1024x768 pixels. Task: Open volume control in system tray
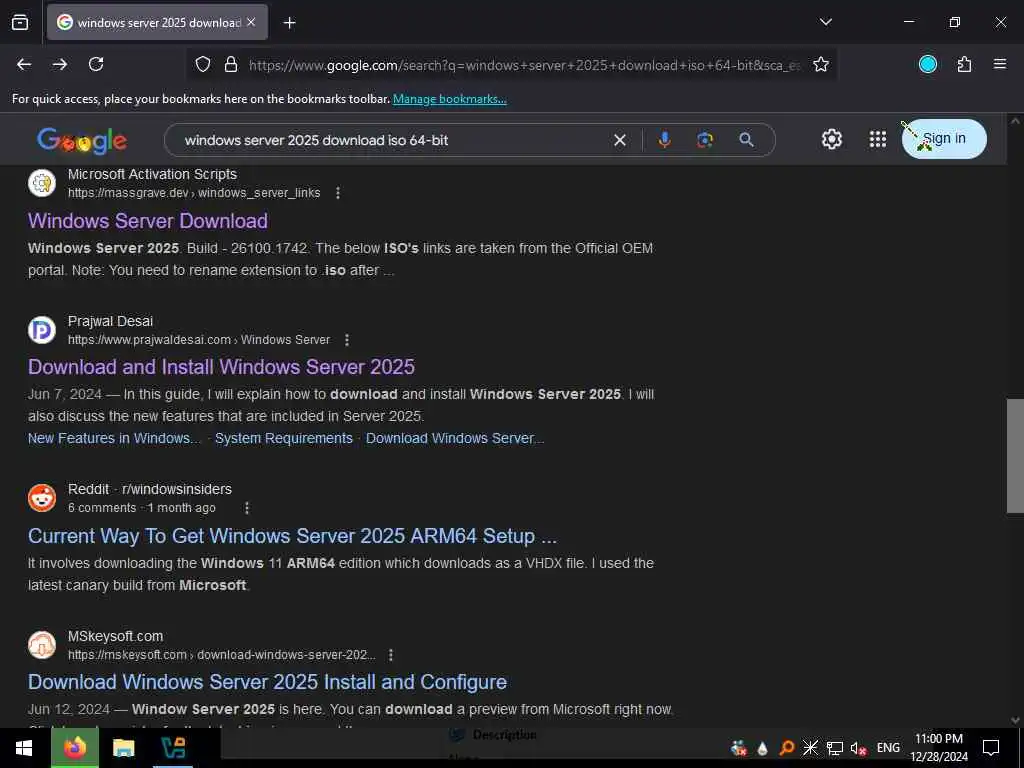pyautogui.click(x=858, y=748)
